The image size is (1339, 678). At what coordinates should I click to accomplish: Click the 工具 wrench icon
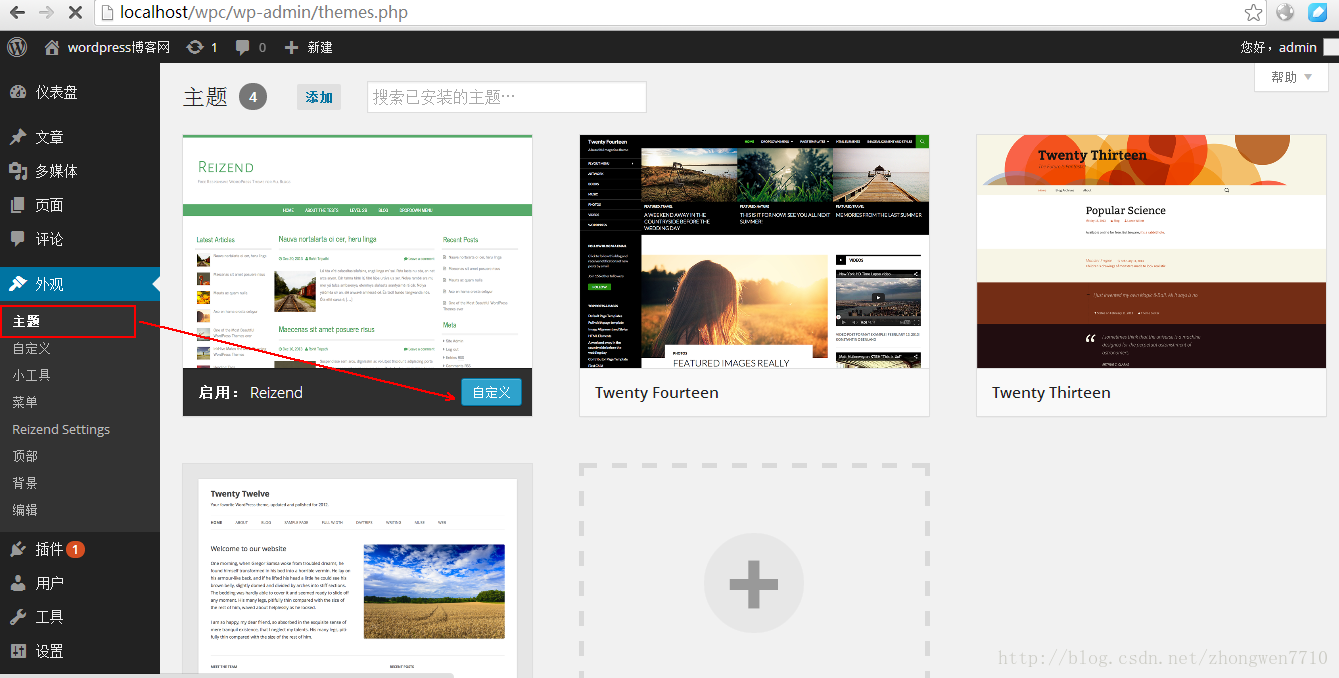pos(18,617)
